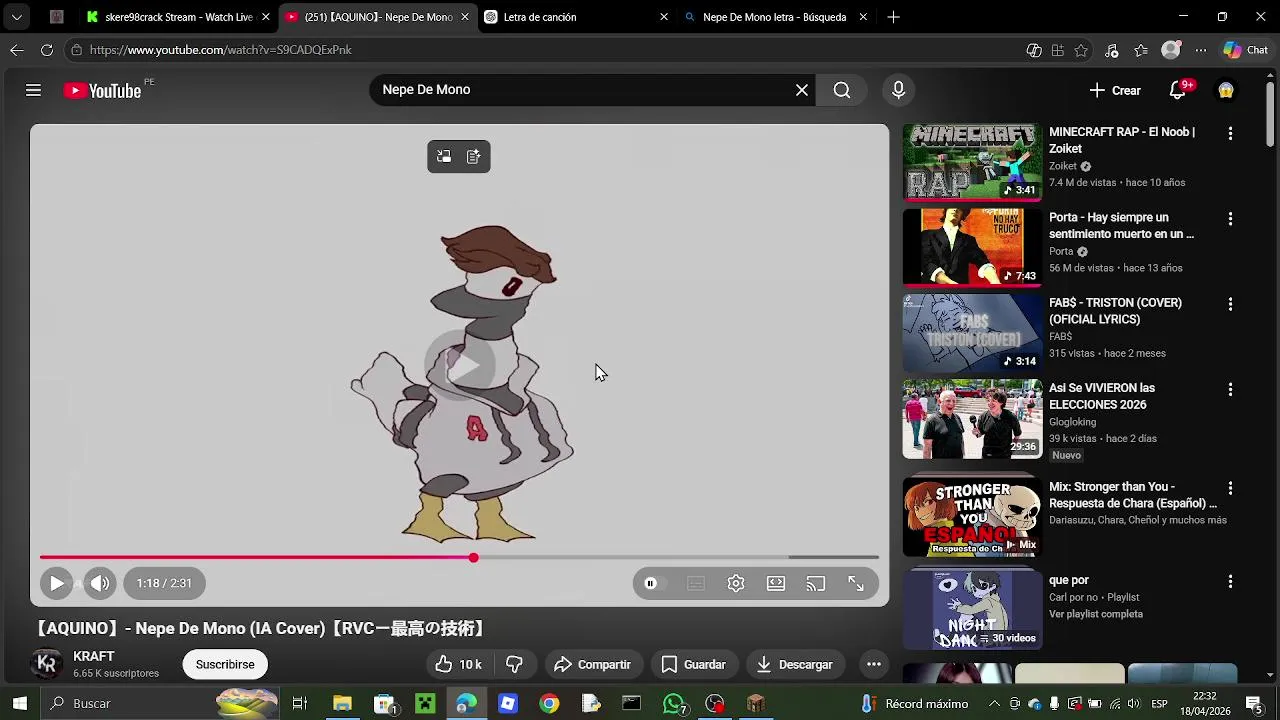
Task: Open a new browser tab
Action: (893, 17)
